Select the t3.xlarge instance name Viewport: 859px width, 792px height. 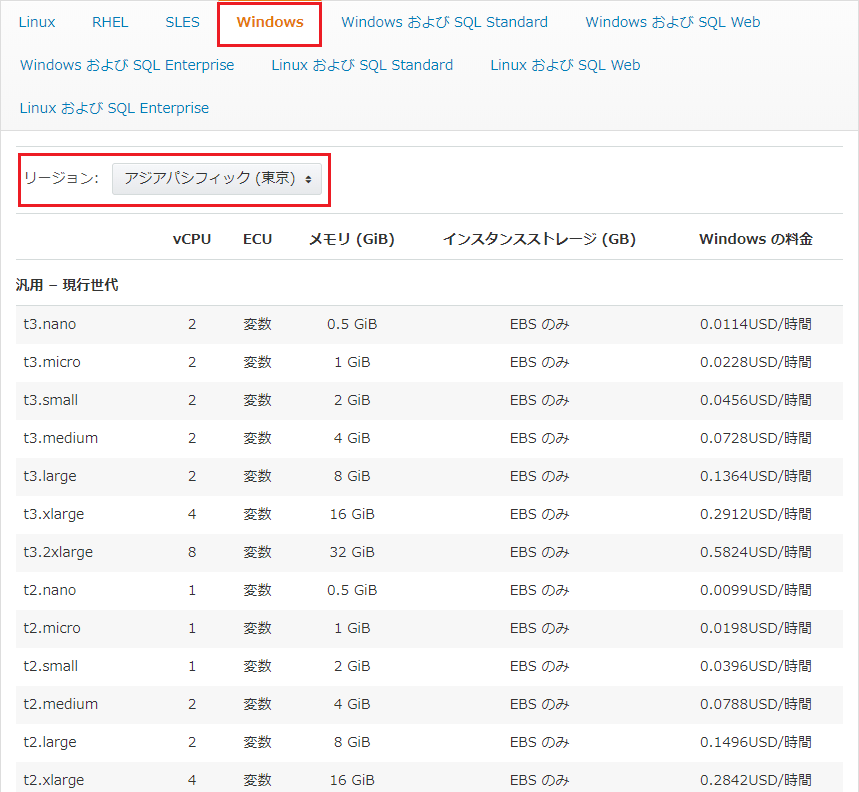click(54, 514)
